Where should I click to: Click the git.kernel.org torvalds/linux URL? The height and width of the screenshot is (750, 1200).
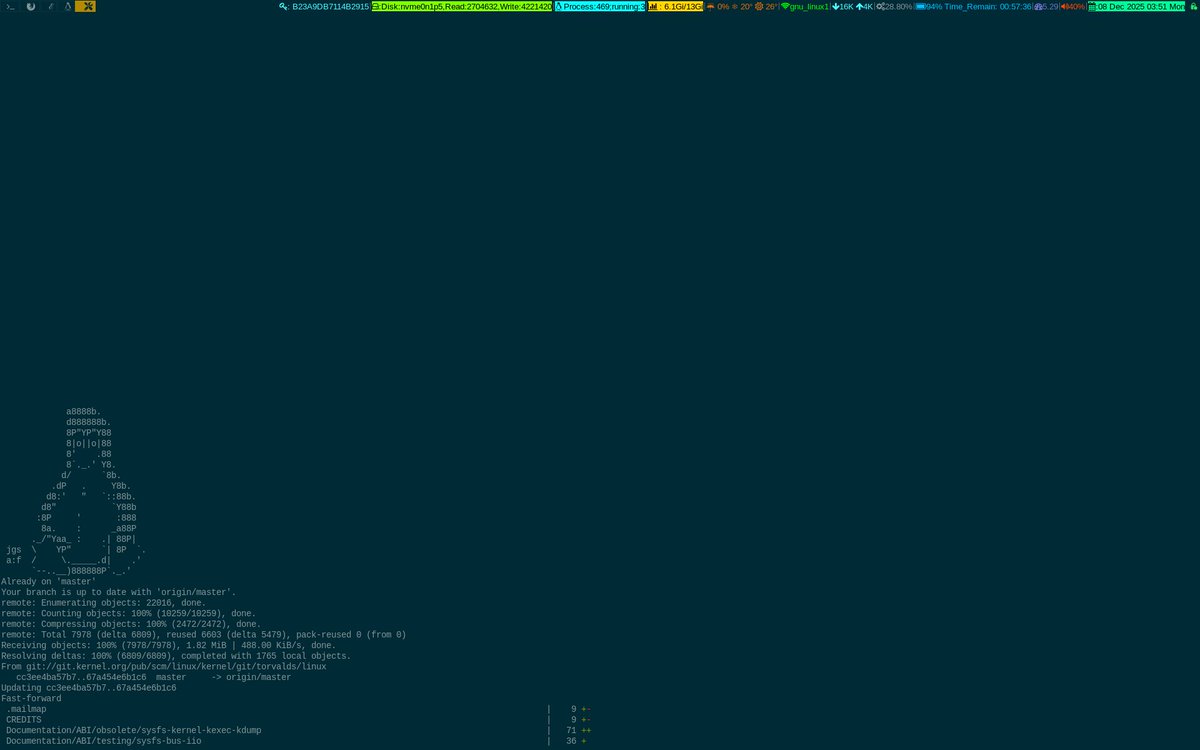(177, 666)
